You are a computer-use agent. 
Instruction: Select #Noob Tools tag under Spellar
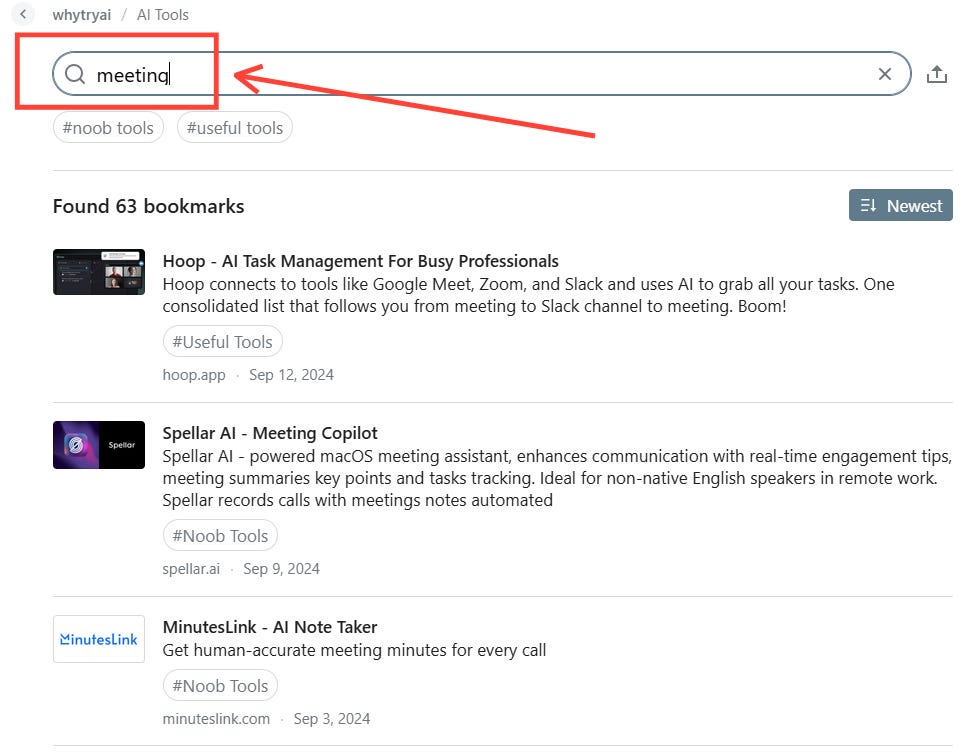(x=220, y=536)
